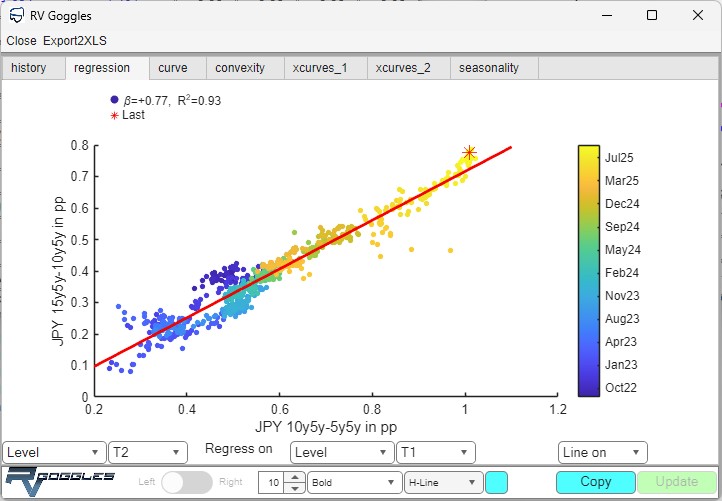Switch to the convexity tab
The width and height of the screenshot is (722, 501).
coord(240,68)
